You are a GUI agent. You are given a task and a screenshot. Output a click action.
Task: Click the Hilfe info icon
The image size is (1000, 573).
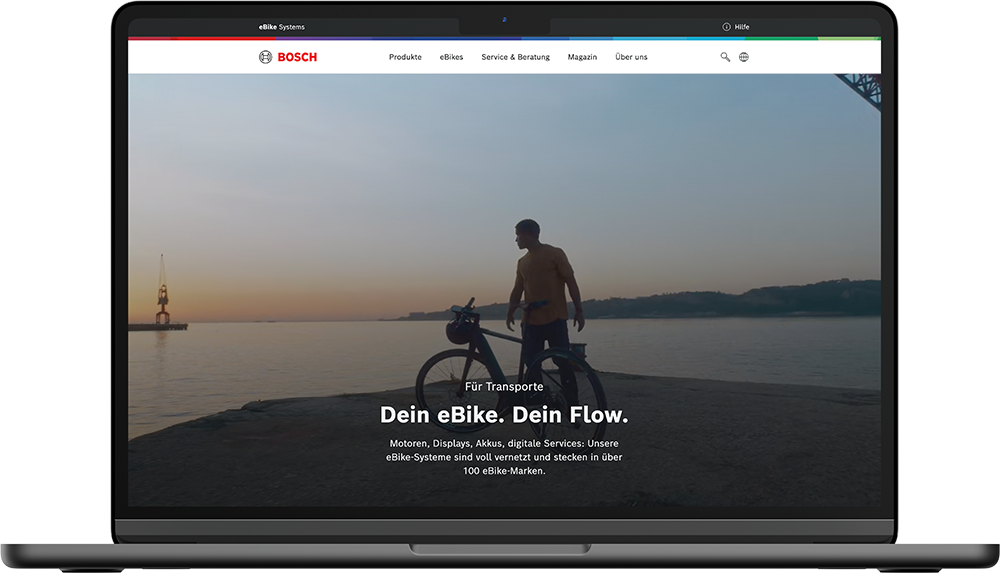point(726,27)
